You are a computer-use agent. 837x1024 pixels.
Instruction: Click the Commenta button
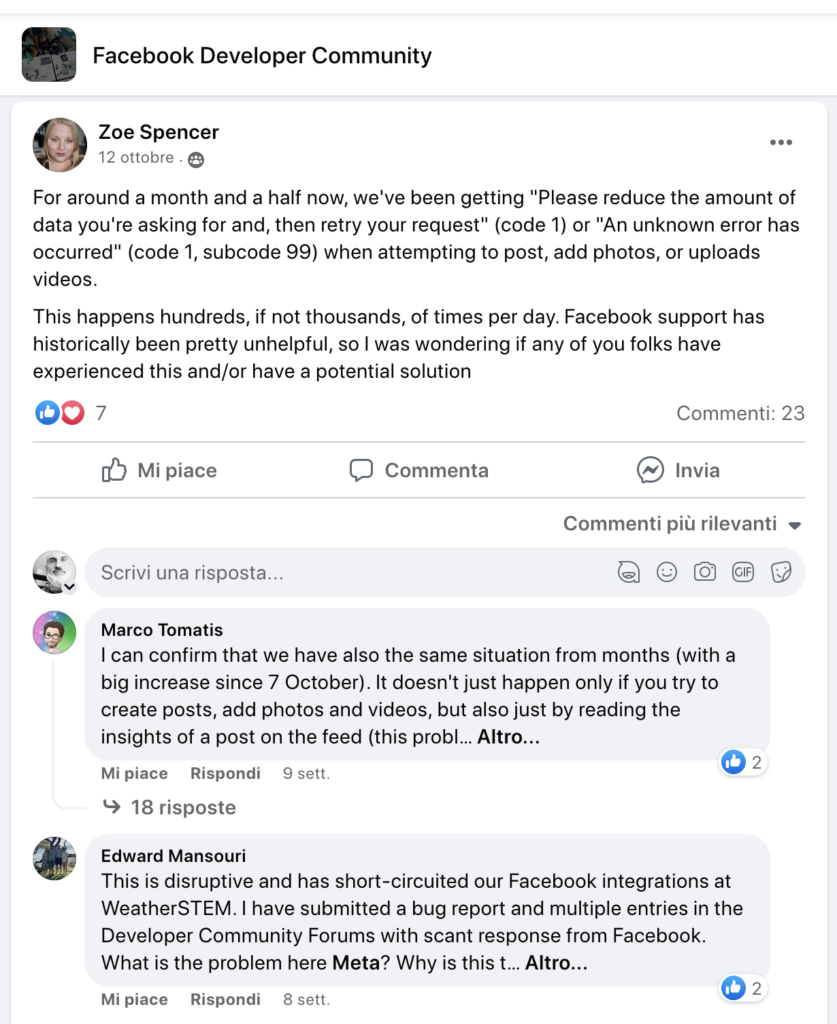coord(419,470)
